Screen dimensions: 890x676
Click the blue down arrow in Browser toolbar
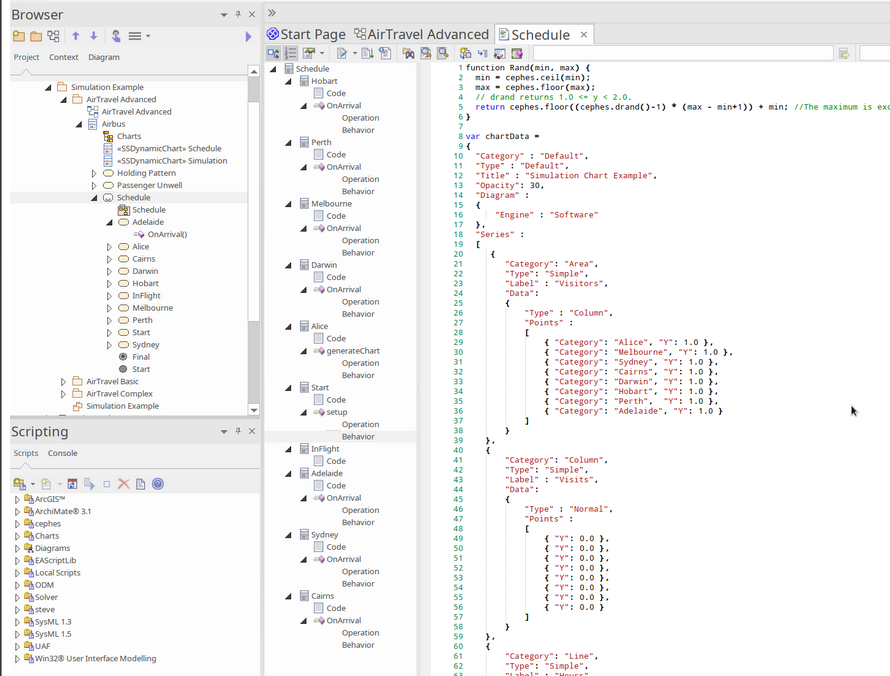(93, 36)
